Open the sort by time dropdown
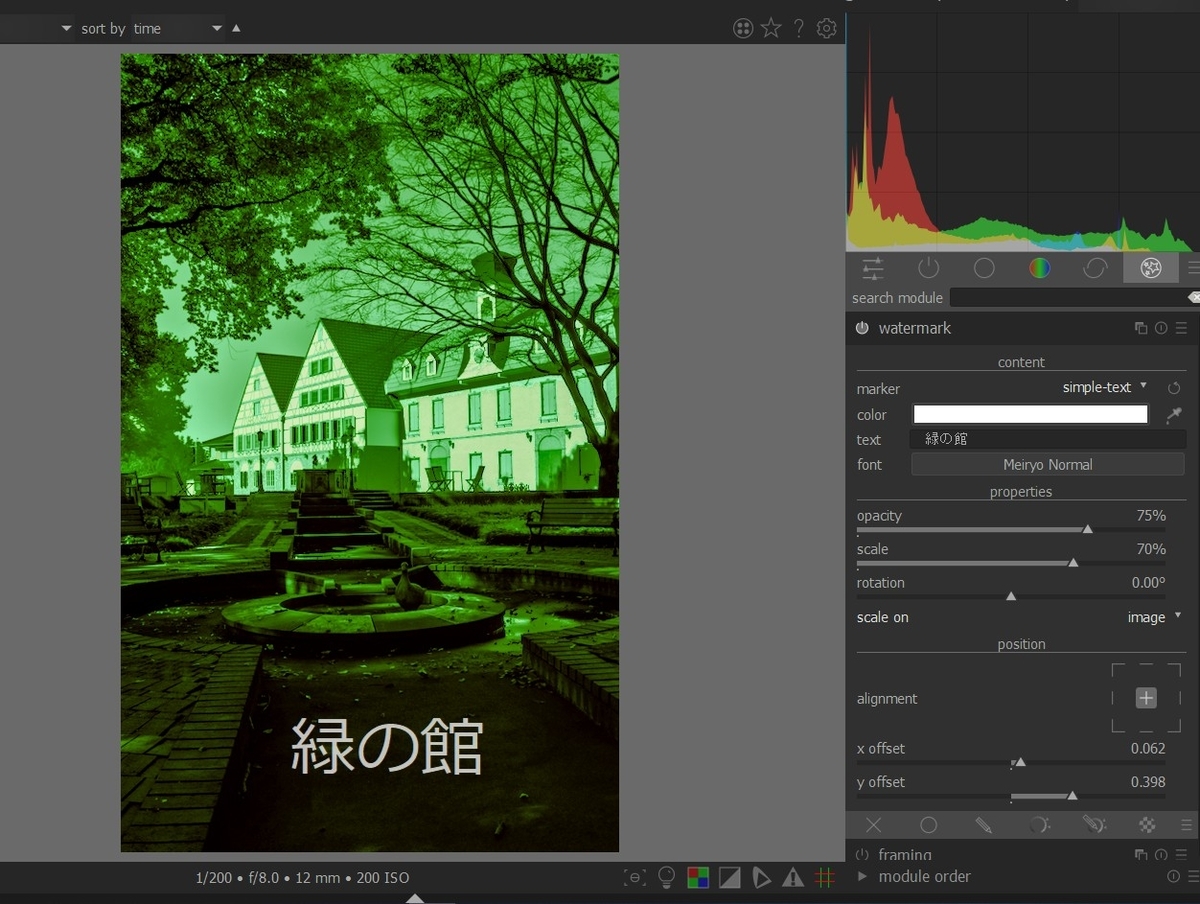Viewport: 1200px width, 904px height. pyautogui.click(x=177, y=28)
